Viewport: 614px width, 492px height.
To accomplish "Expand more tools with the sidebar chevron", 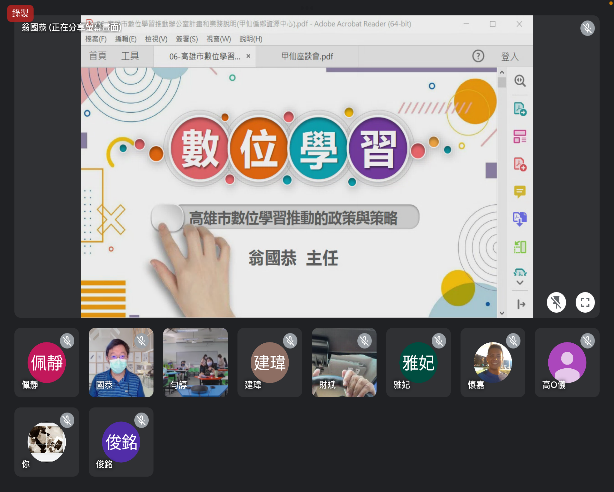I will point(520,282).
